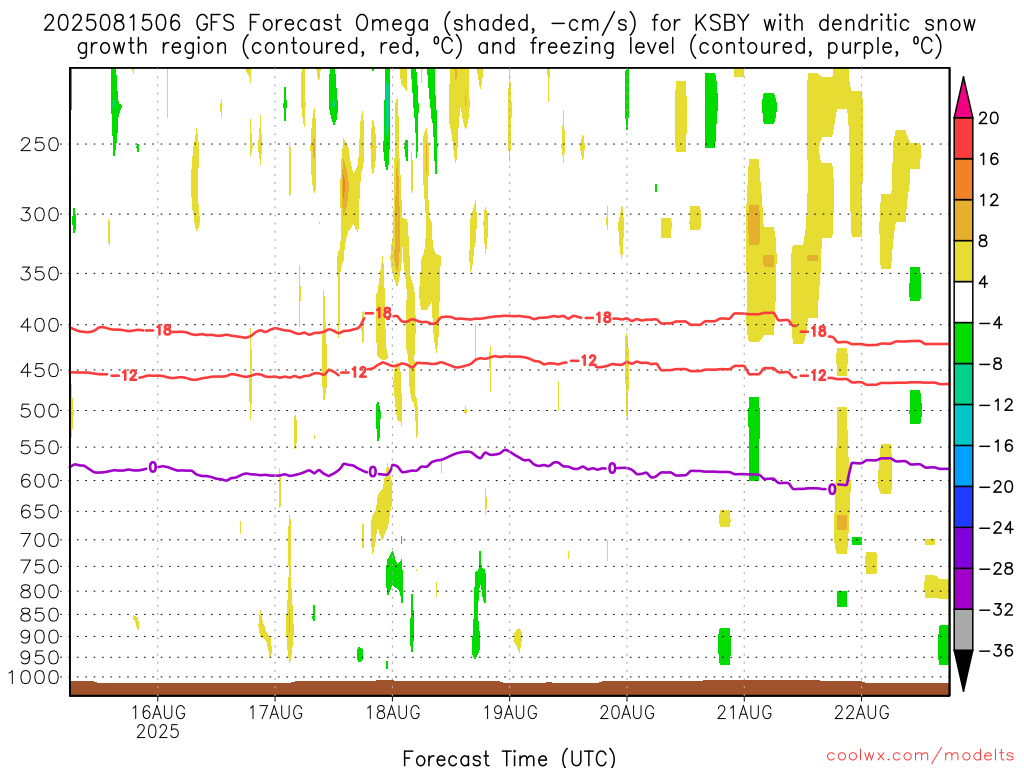Click the 750 pressure axis label
Image resolution: width=1024 pixels, height=768 pixels.
(x=40, y=567)
